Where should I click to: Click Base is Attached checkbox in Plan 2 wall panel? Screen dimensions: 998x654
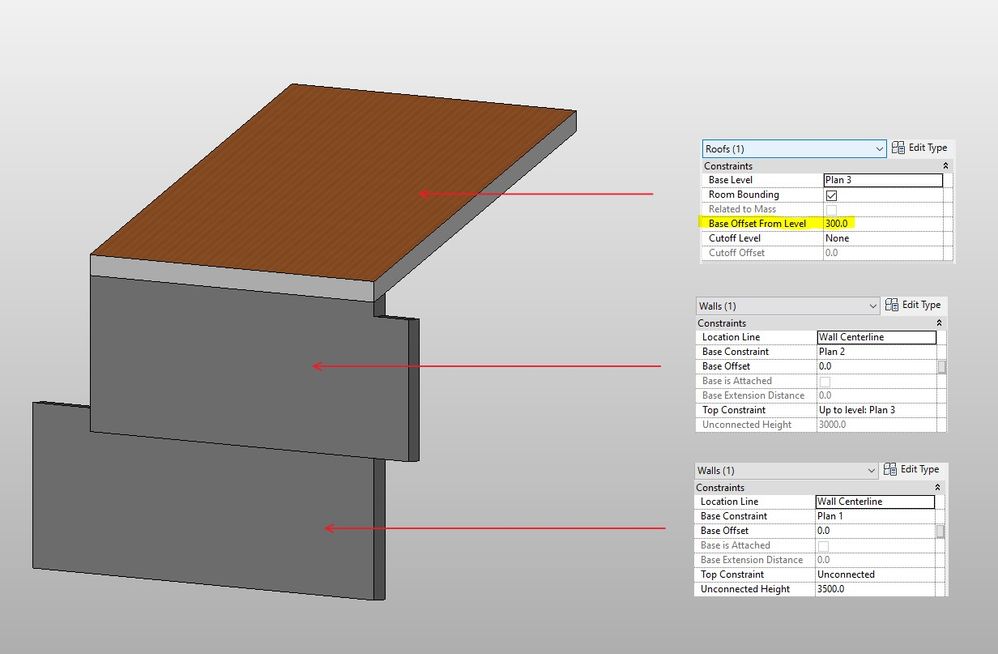tap(825, 381)
